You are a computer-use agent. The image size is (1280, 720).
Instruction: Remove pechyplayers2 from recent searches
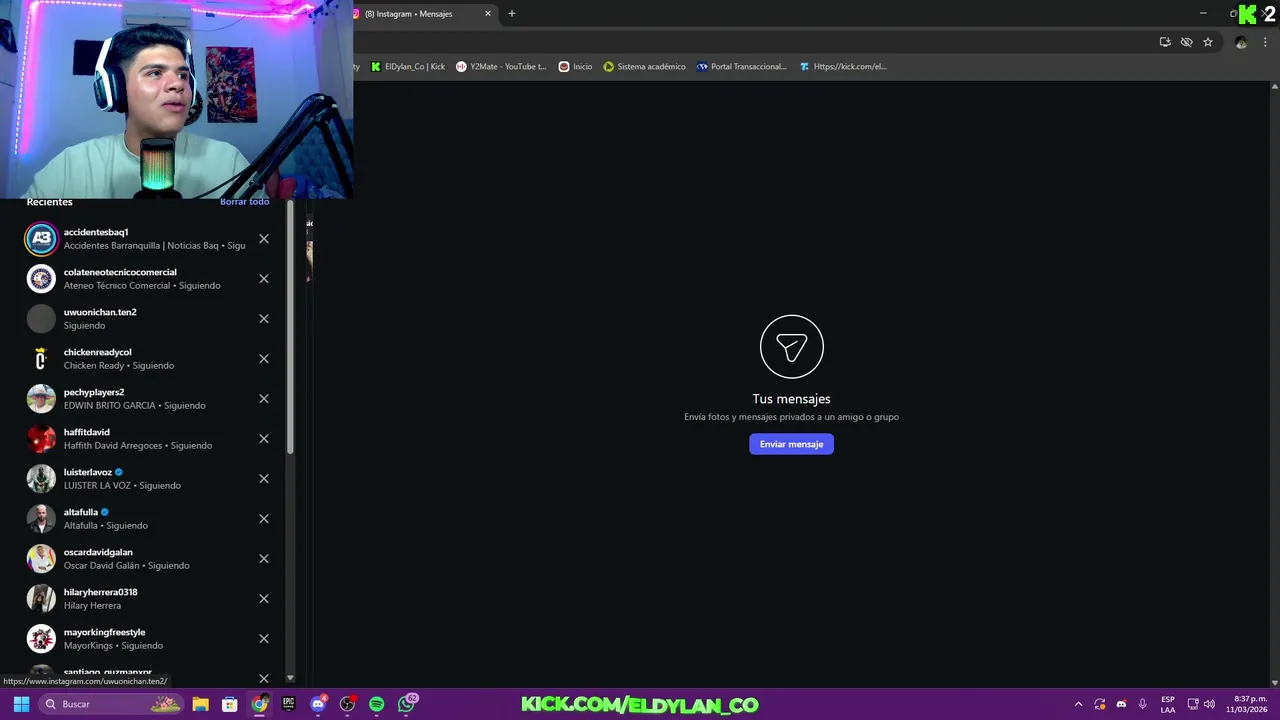click(x=264, y=399)
